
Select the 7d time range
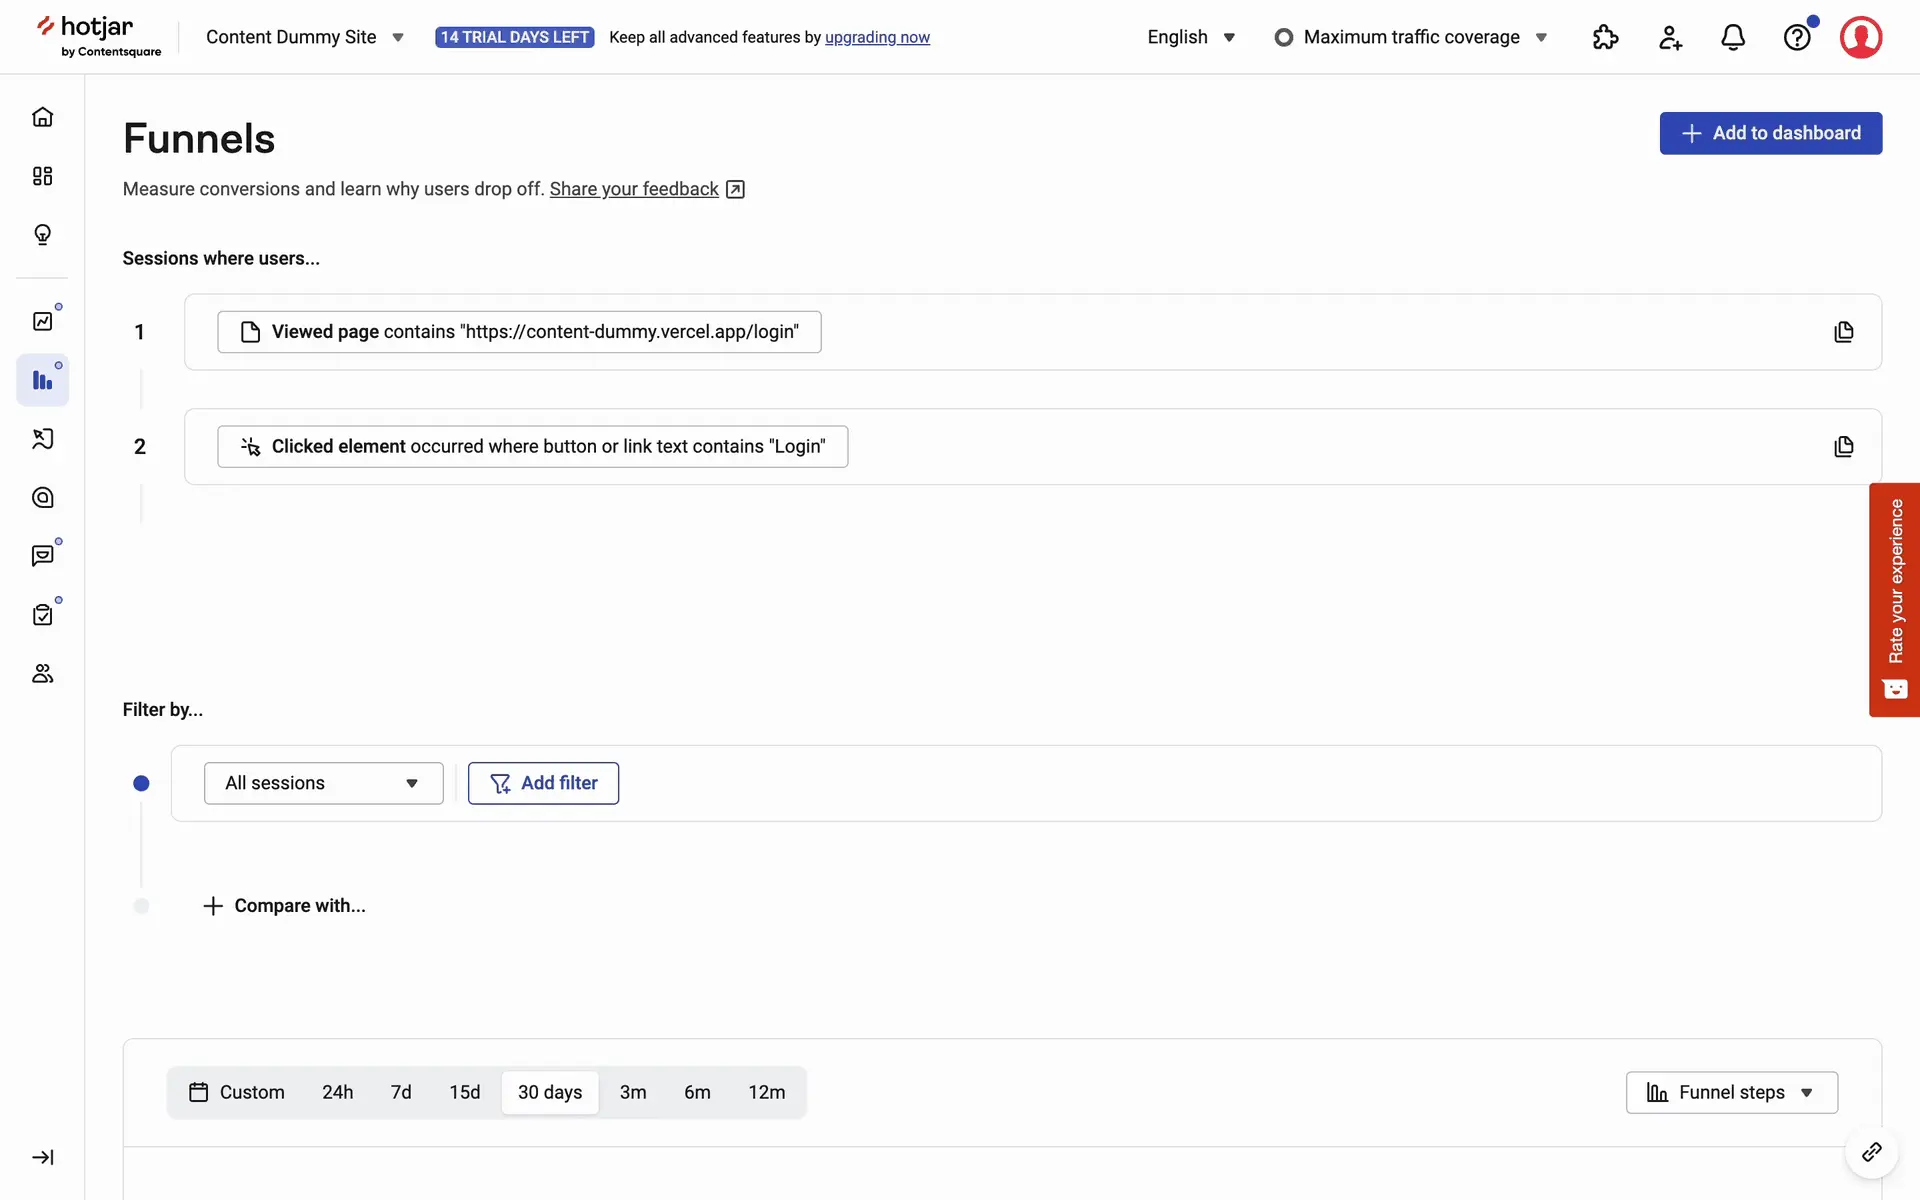coord(401,1092)
